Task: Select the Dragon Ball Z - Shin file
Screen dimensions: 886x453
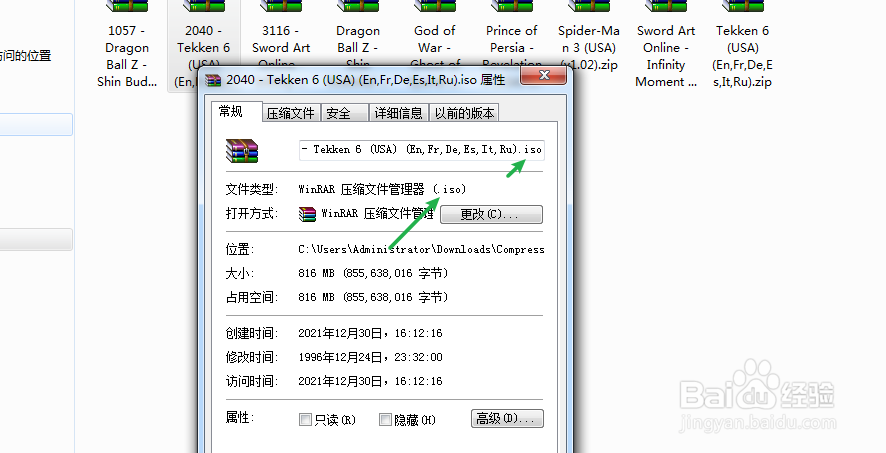Action: click(x=358, y=34)
